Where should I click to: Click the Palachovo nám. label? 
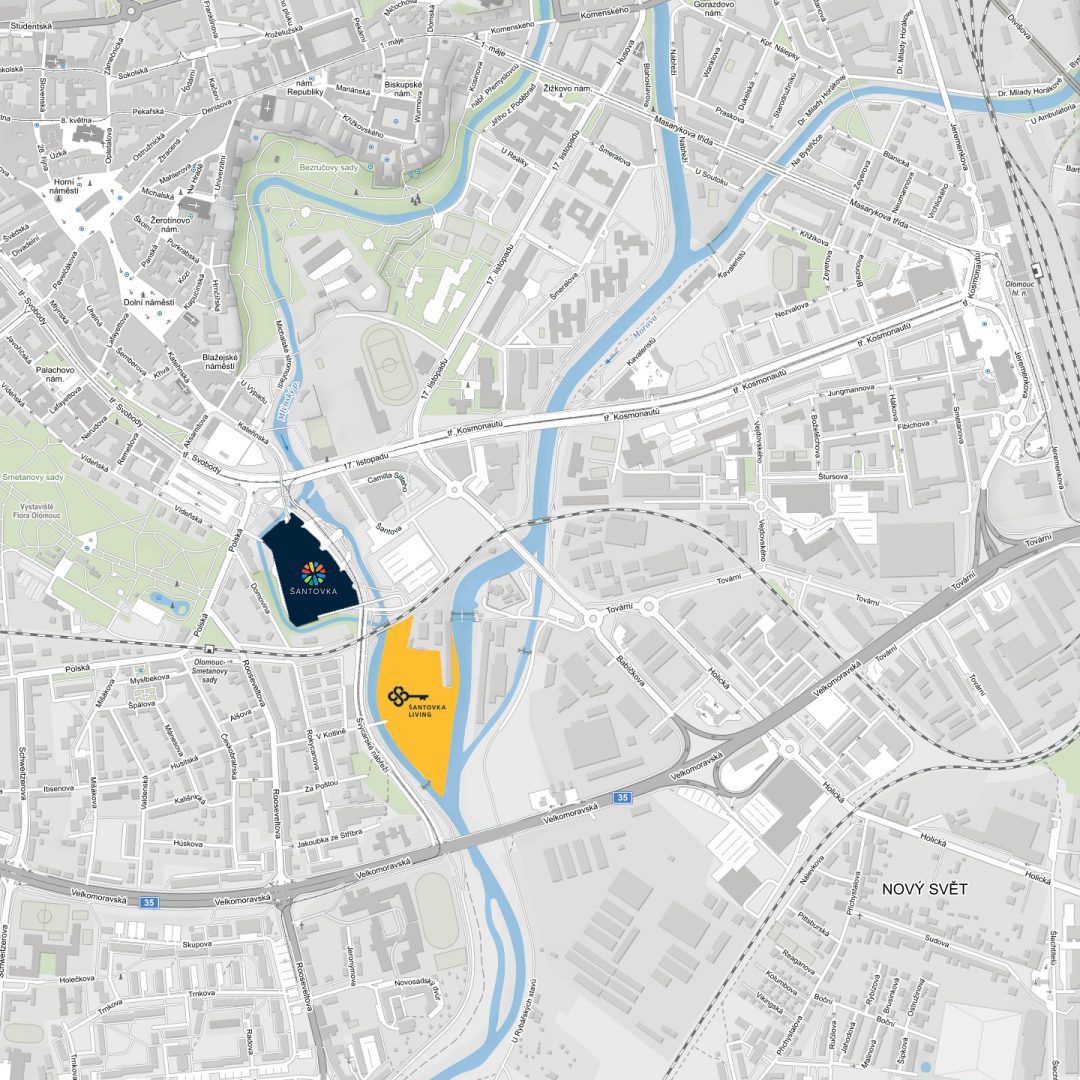(55, 374)
